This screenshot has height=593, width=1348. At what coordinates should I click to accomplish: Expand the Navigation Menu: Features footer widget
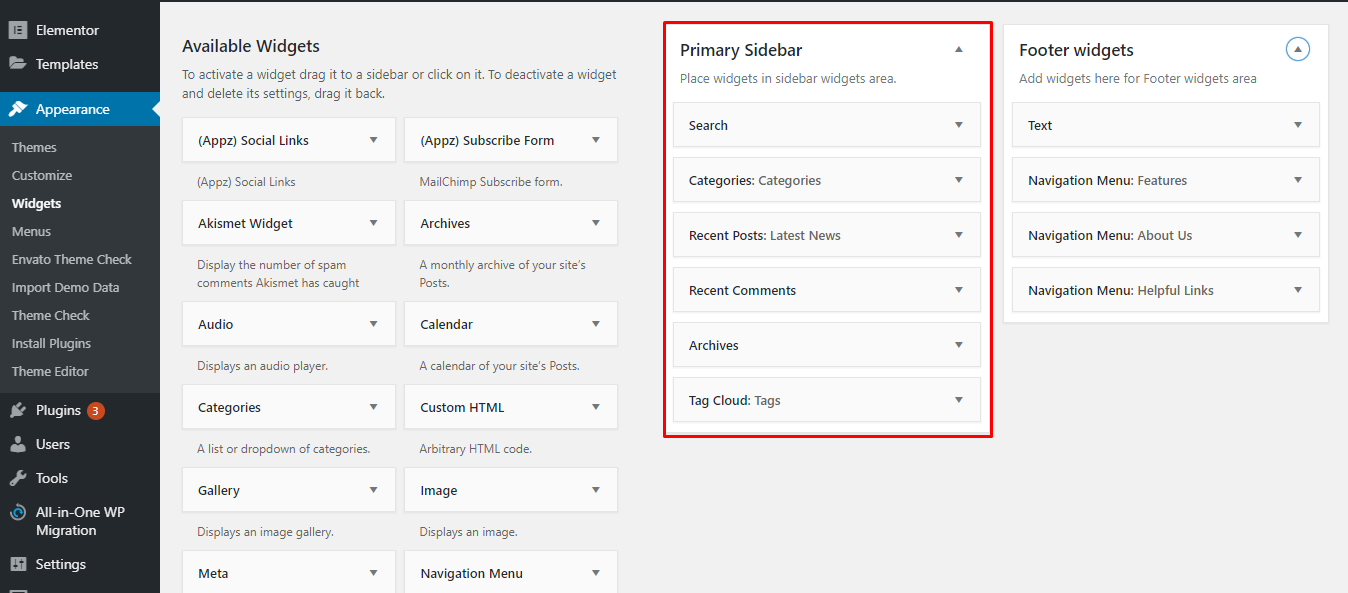(1297, 179)
